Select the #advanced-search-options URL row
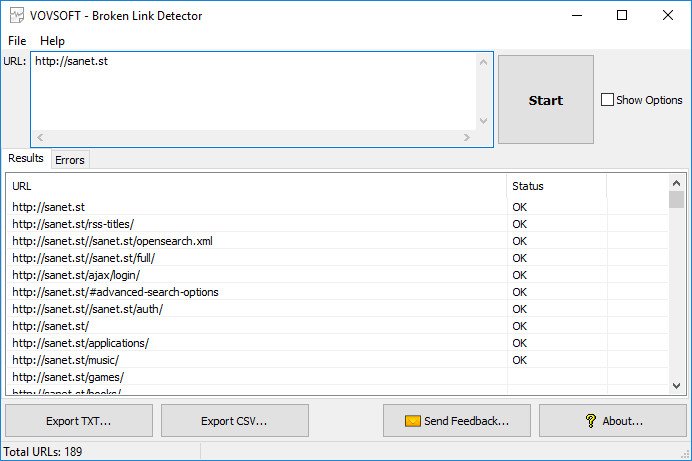The width and height of the screenshot is (692, 461). (338, 292)
